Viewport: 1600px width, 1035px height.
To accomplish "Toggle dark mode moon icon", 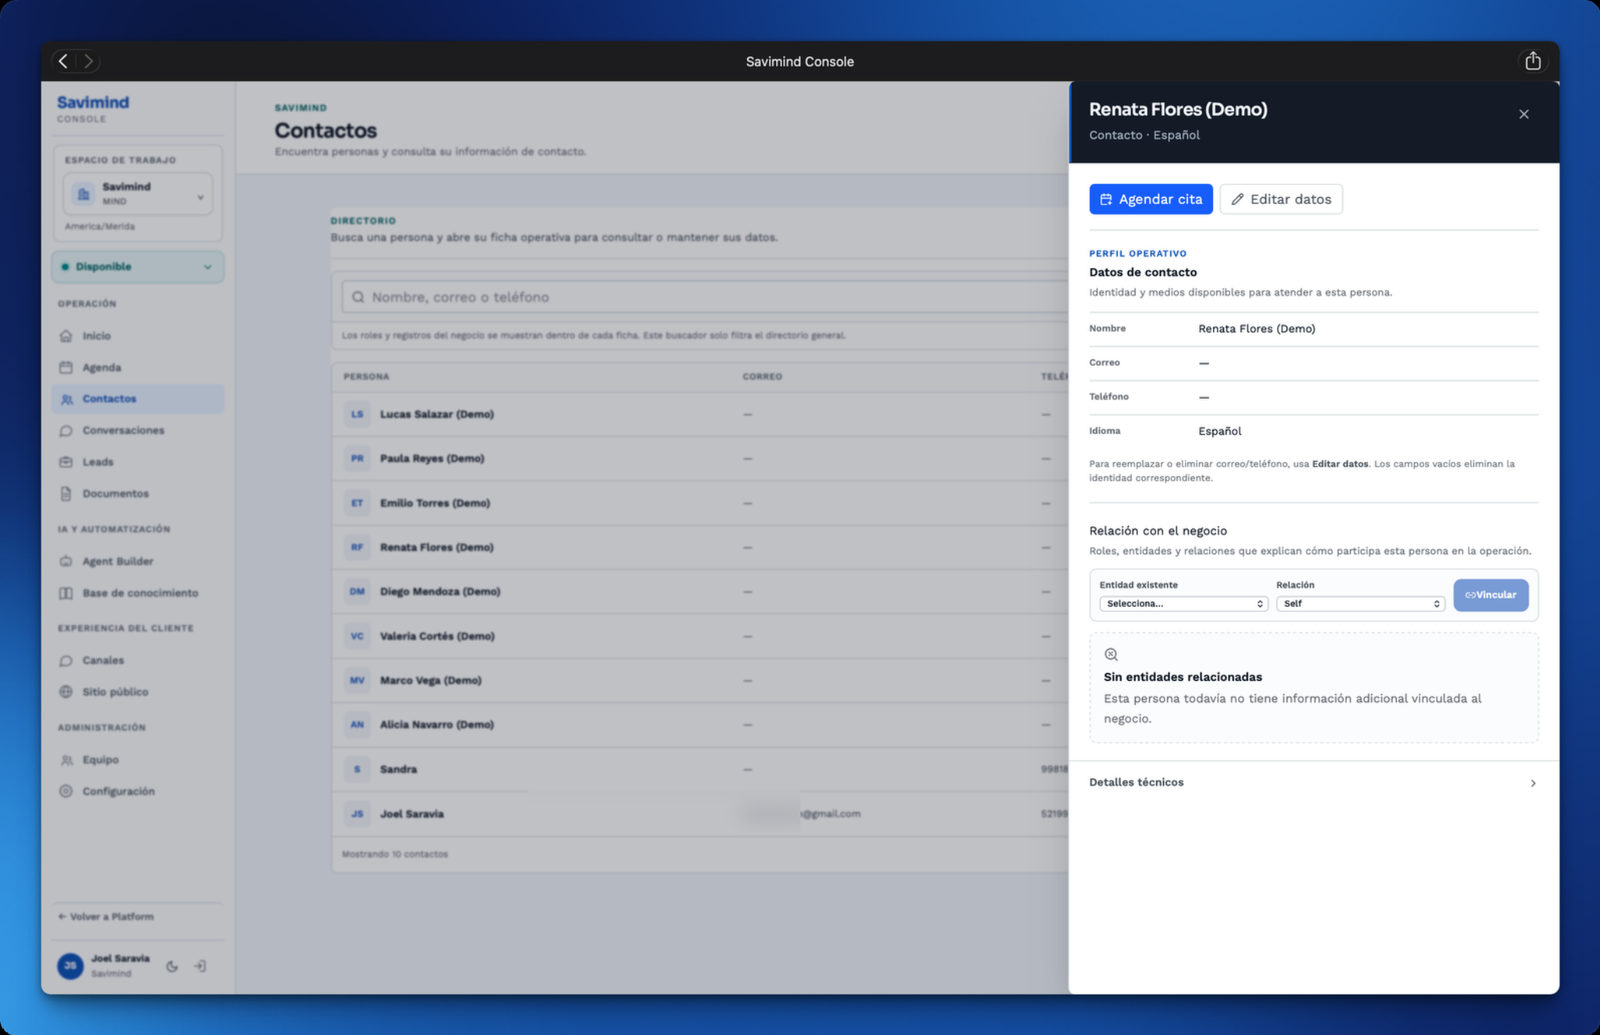I will click(172, 966).
